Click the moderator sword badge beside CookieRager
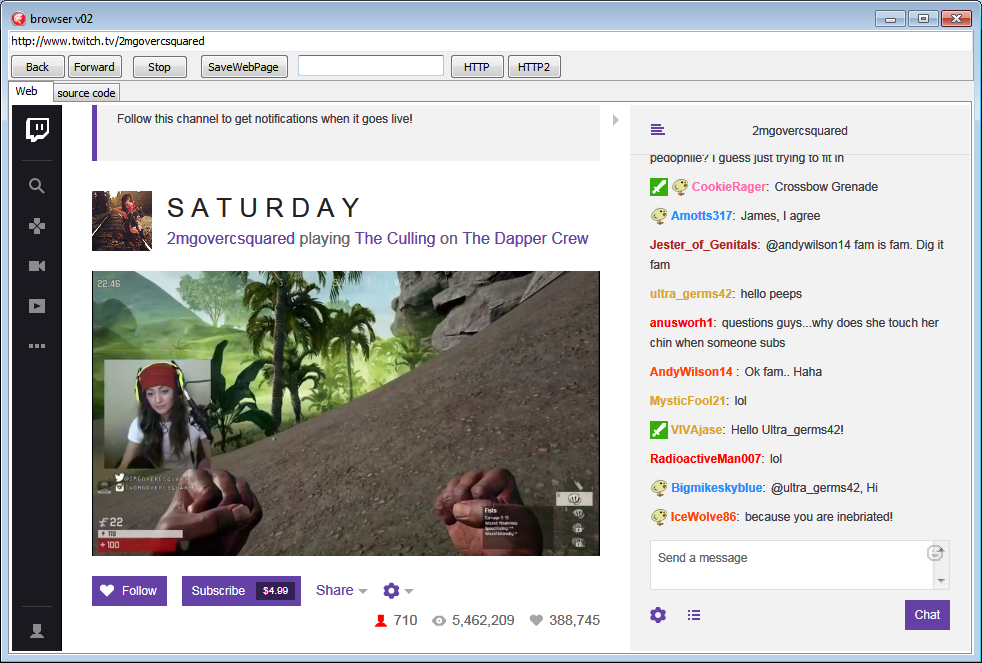This screenshot has width=982, height=663. (x=659, y=187)
